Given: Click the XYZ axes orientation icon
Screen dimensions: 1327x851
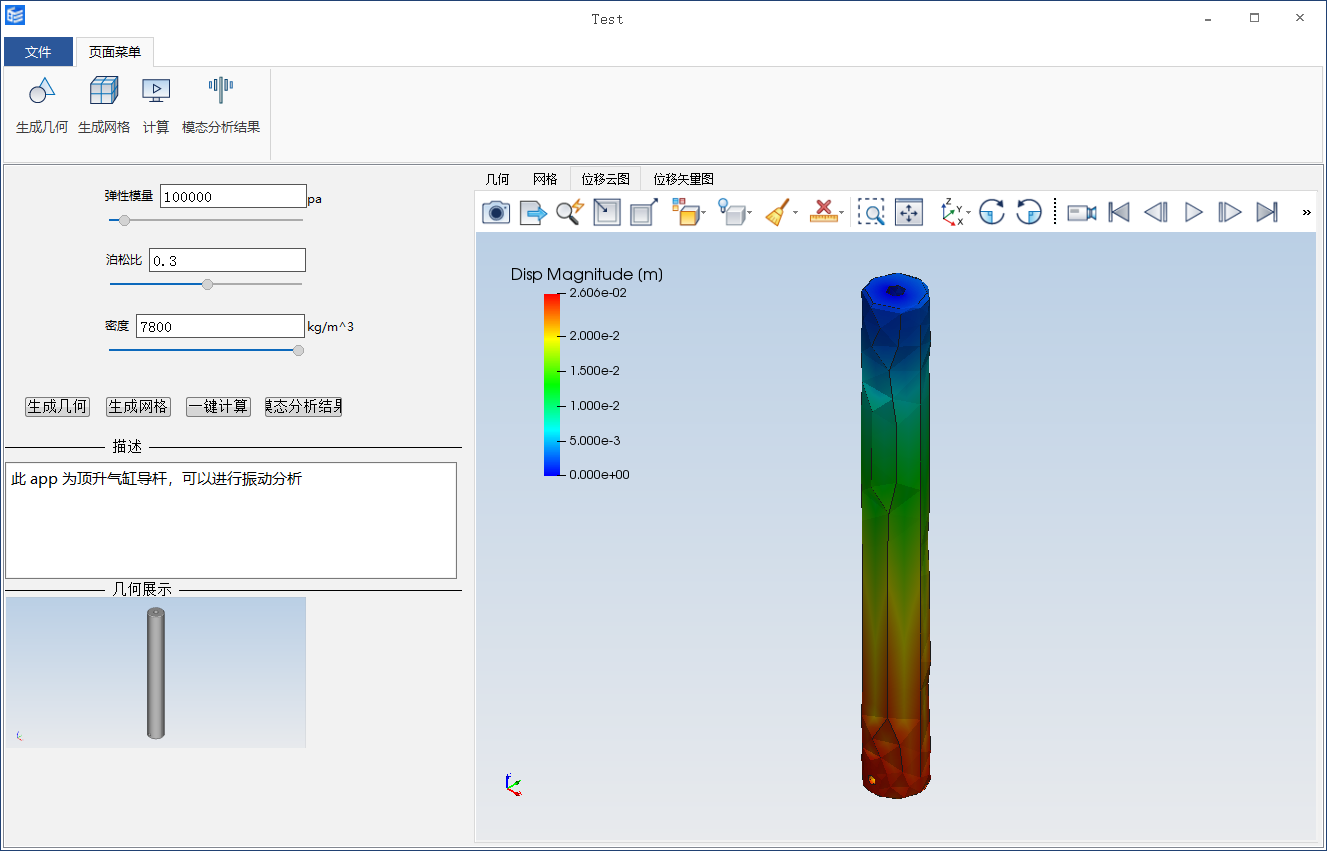Looking at the screenshot, I should (x=952, y=212).
